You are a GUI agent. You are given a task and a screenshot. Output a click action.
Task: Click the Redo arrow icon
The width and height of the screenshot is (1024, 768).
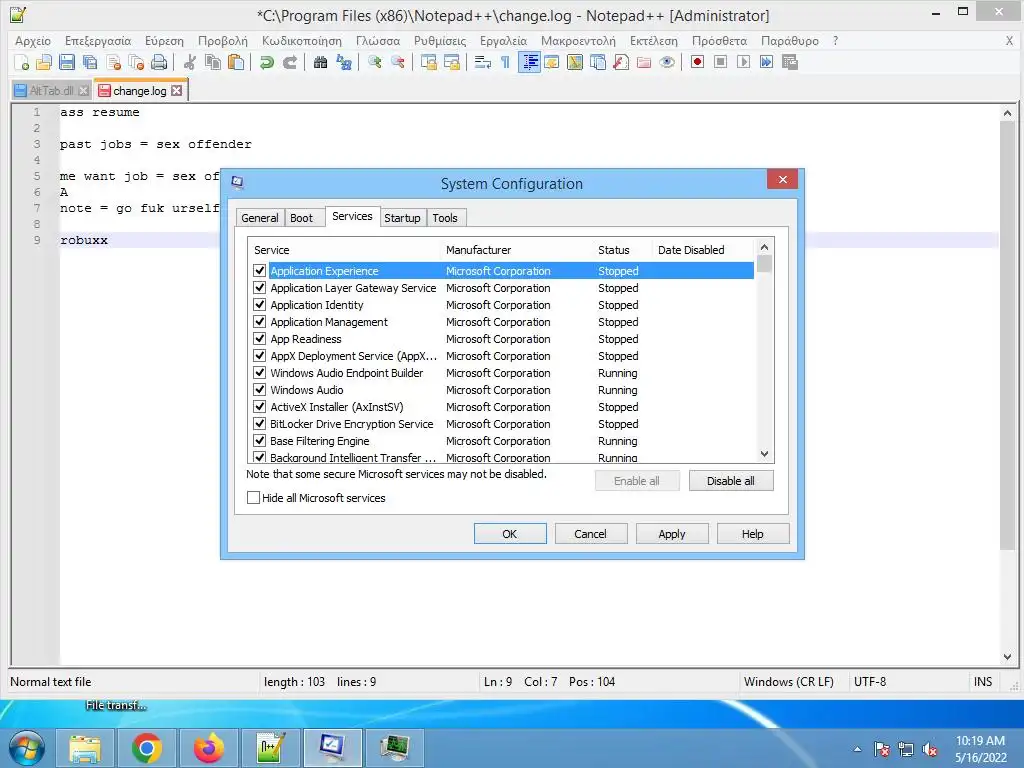(x=290, y=62)
